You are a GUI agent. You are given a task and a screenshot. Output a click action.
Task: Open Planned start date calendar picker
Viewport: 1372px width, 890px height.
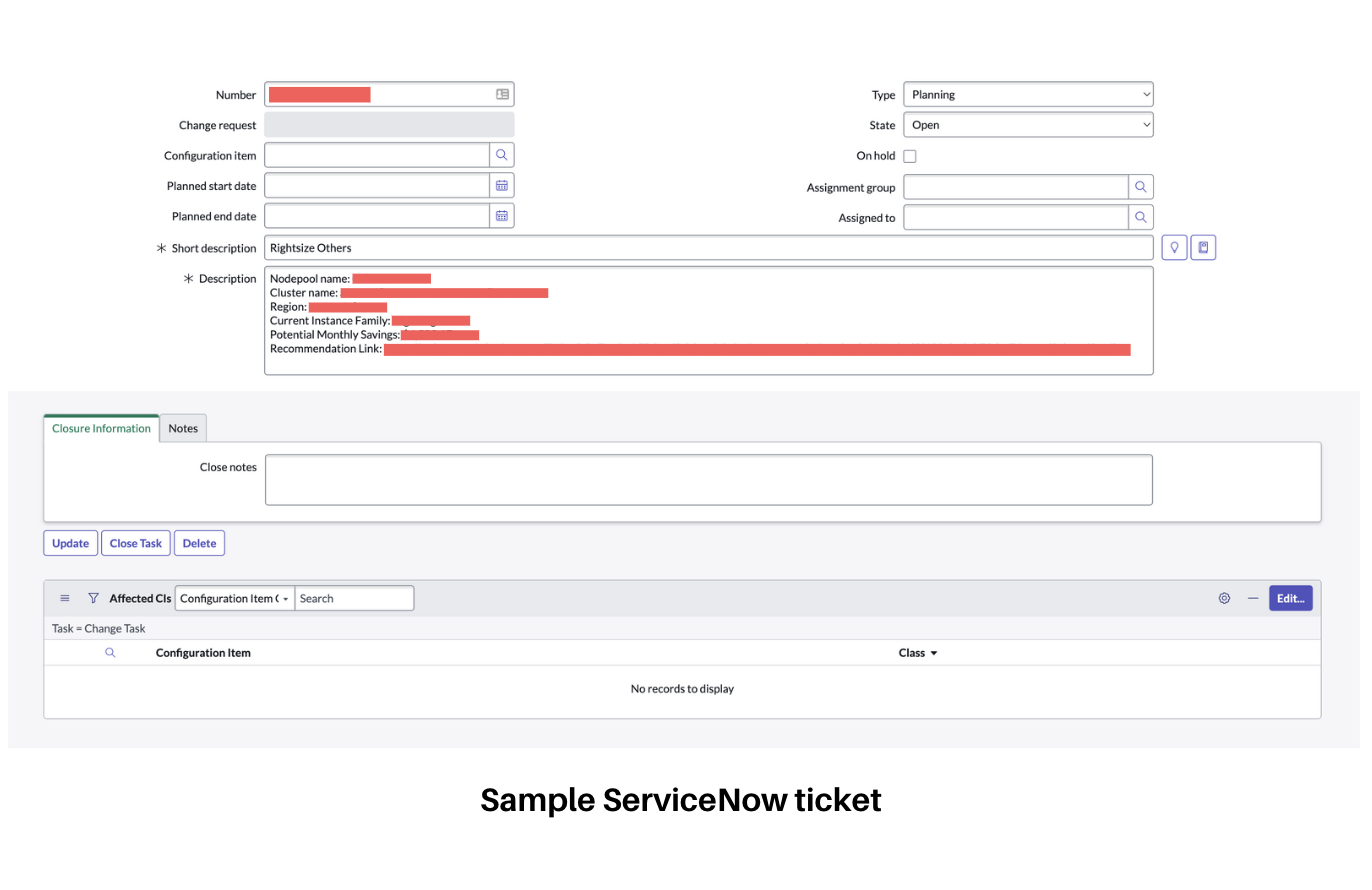coord(502,186)
